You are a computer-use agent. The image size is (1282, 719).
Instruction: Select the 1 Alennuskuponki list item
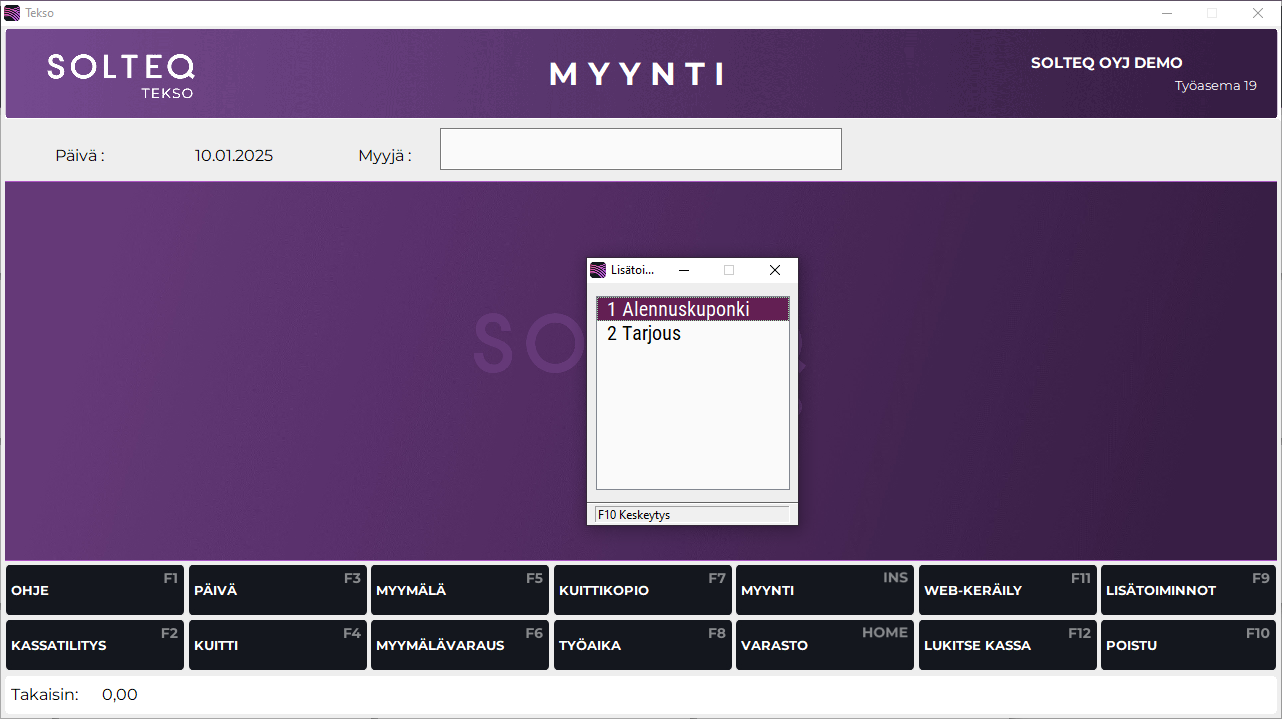(x=692, y=310)
